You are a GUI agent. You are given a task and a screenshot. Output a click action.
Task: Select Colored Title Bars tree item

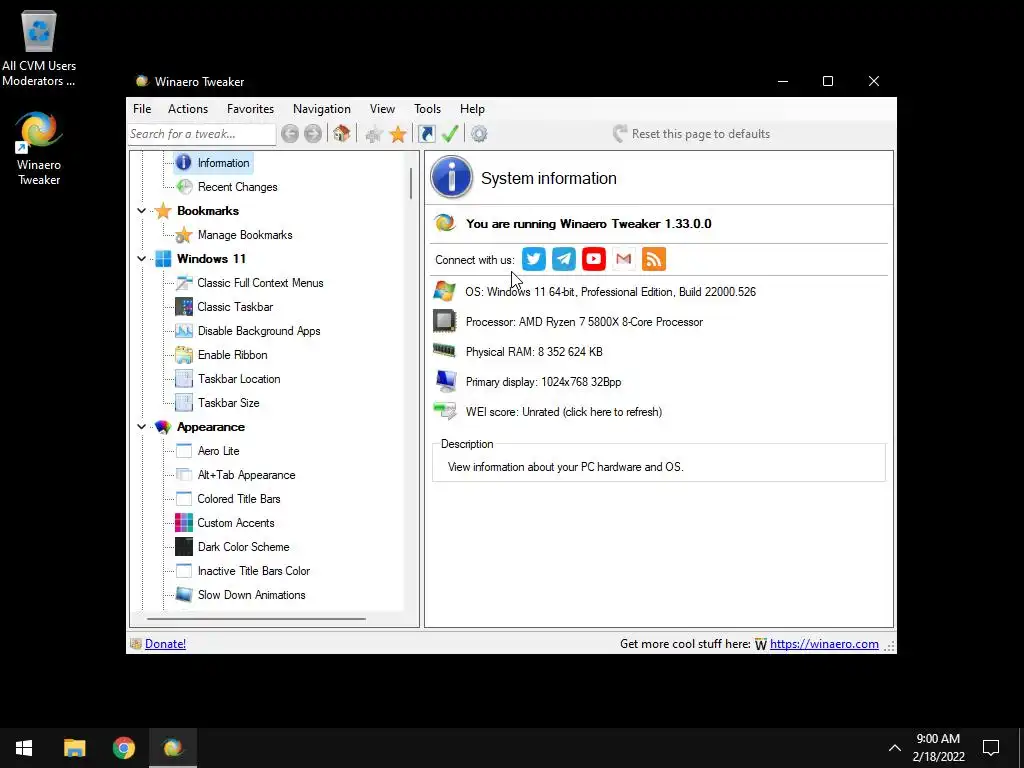tap(239, 499)
